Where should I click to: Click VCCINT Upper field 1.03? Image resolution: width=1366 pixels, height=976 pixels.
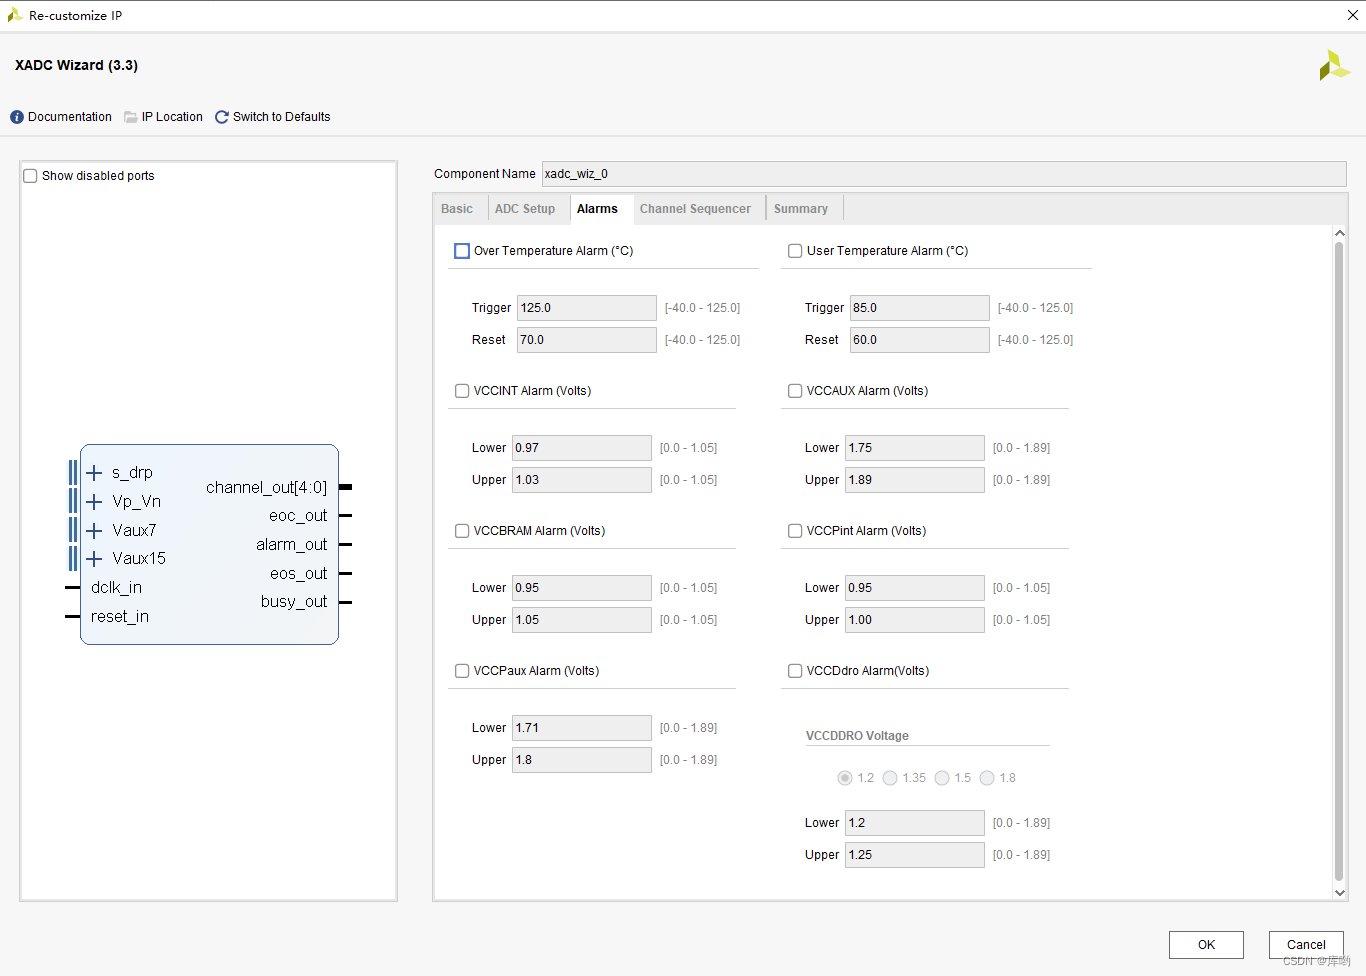[x=582, y=480]
